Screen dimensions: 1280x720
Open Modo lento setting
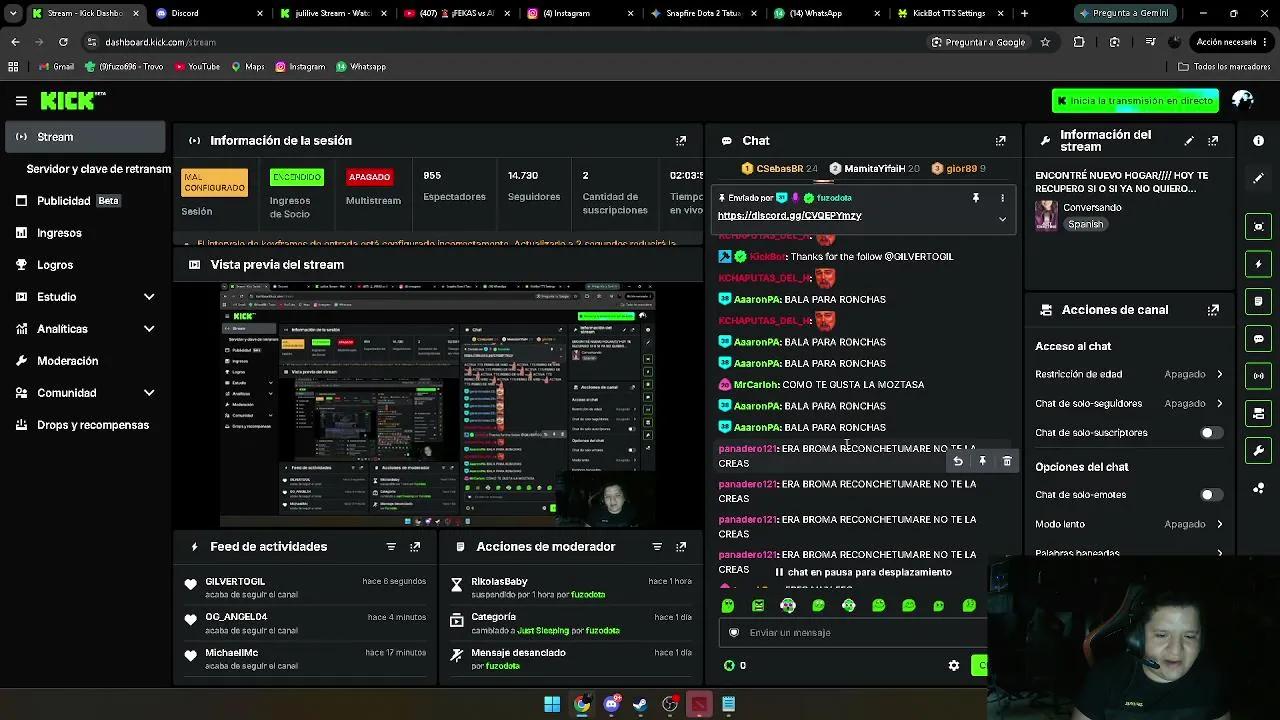(x=1129, y=524)
